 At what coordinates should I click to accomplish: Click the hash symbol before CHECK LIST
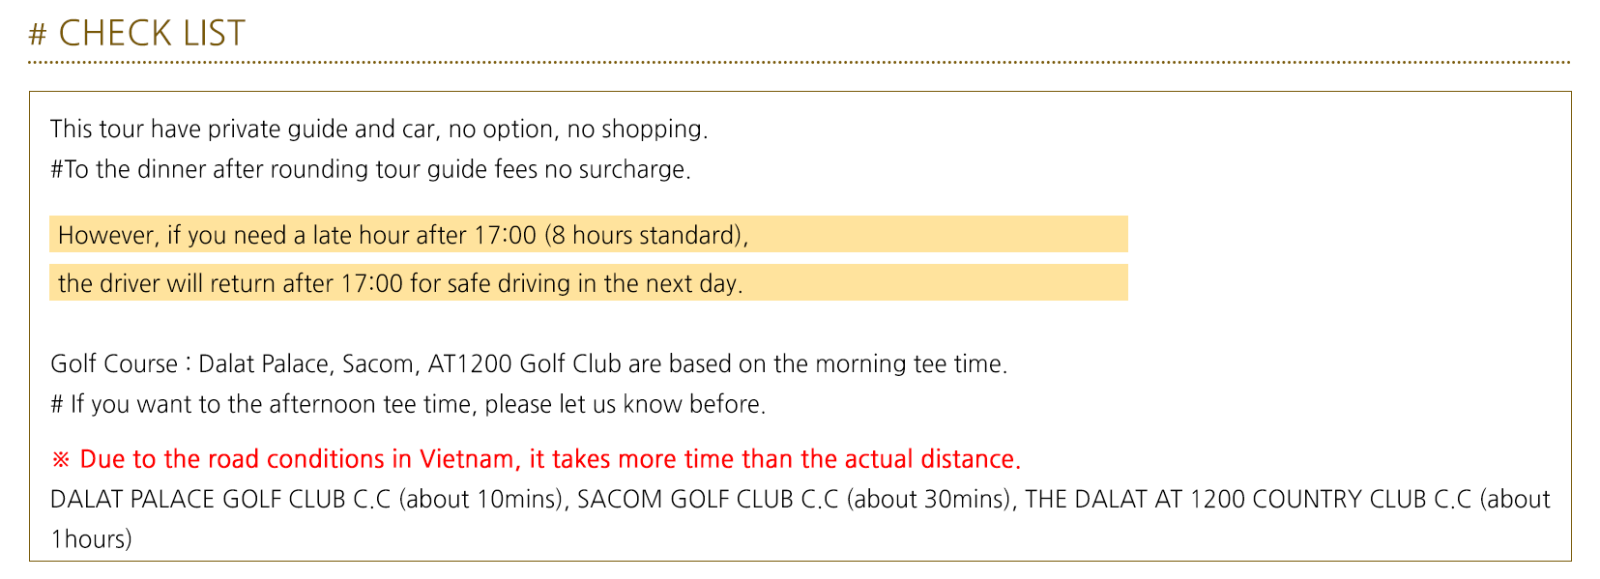[x=38, y=35]
